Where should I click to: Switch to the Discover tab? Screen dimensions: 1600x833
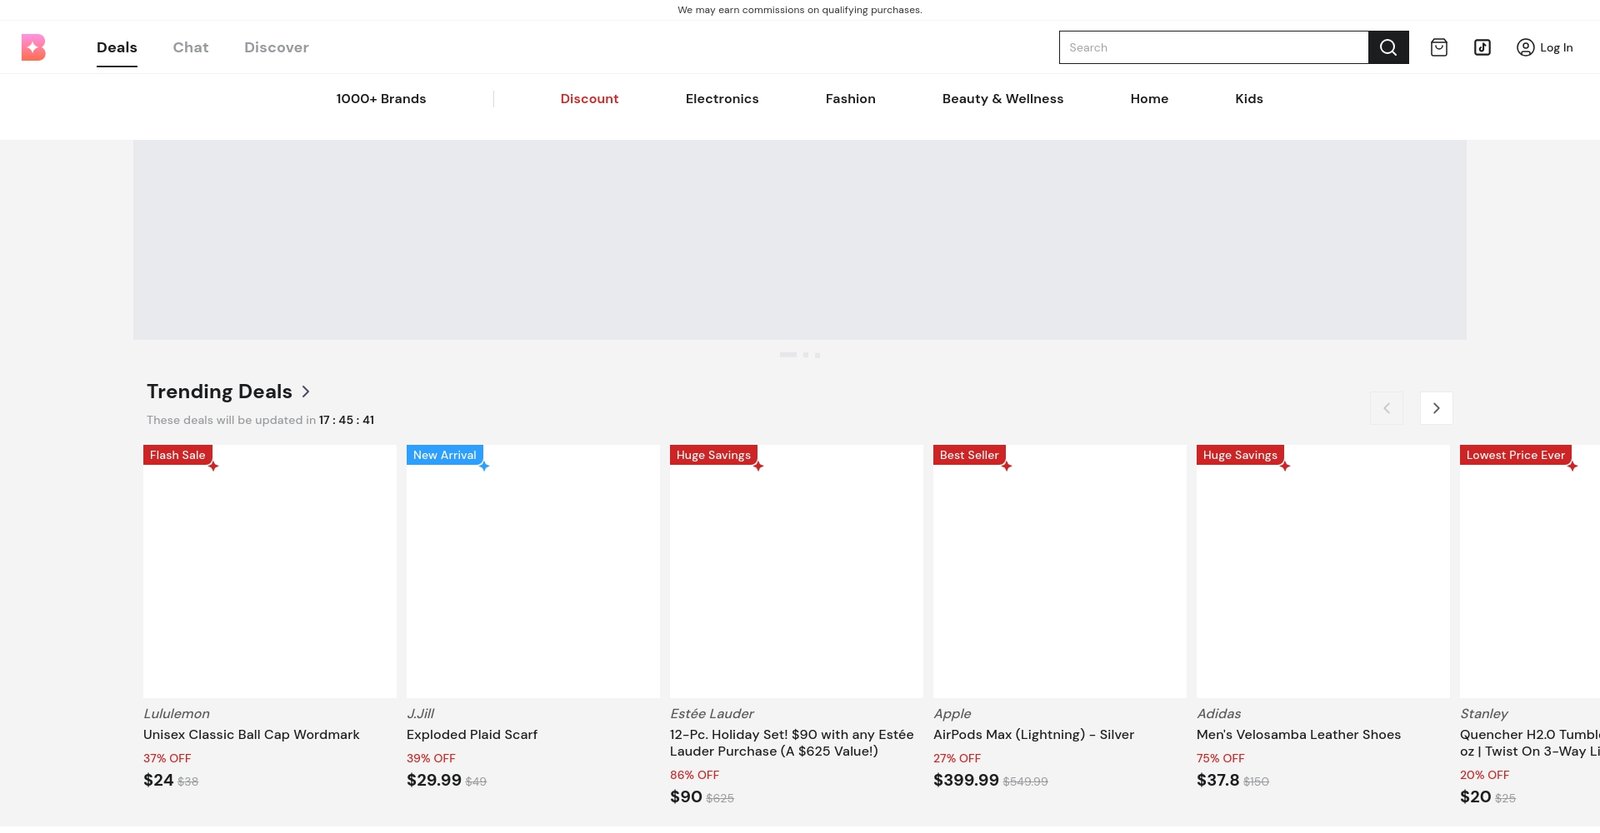[x=276, y=47]
